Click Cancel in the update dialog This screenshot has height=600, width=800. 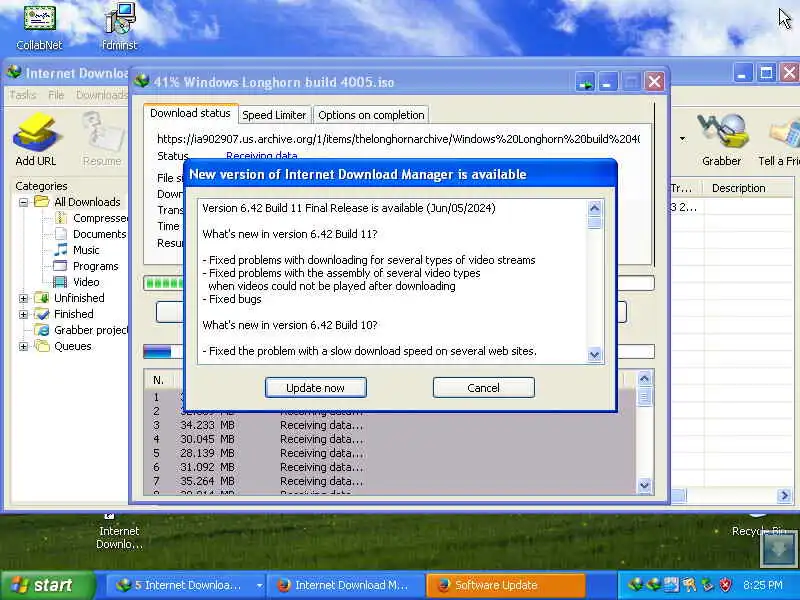point(483,388)
